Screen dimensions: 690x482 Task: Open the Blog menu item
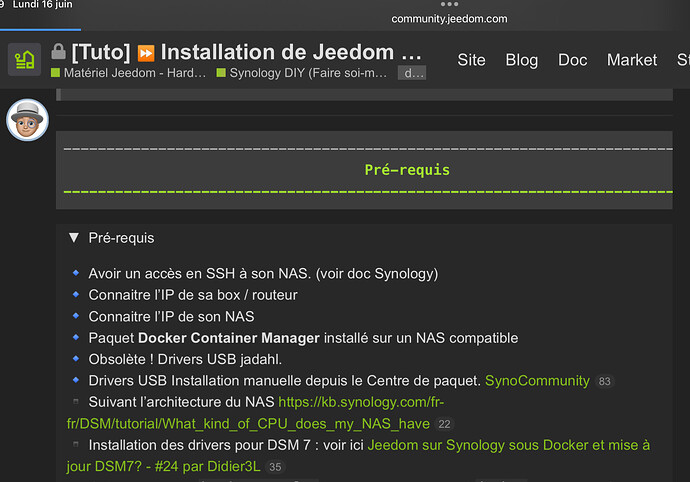tap(521, 60)
